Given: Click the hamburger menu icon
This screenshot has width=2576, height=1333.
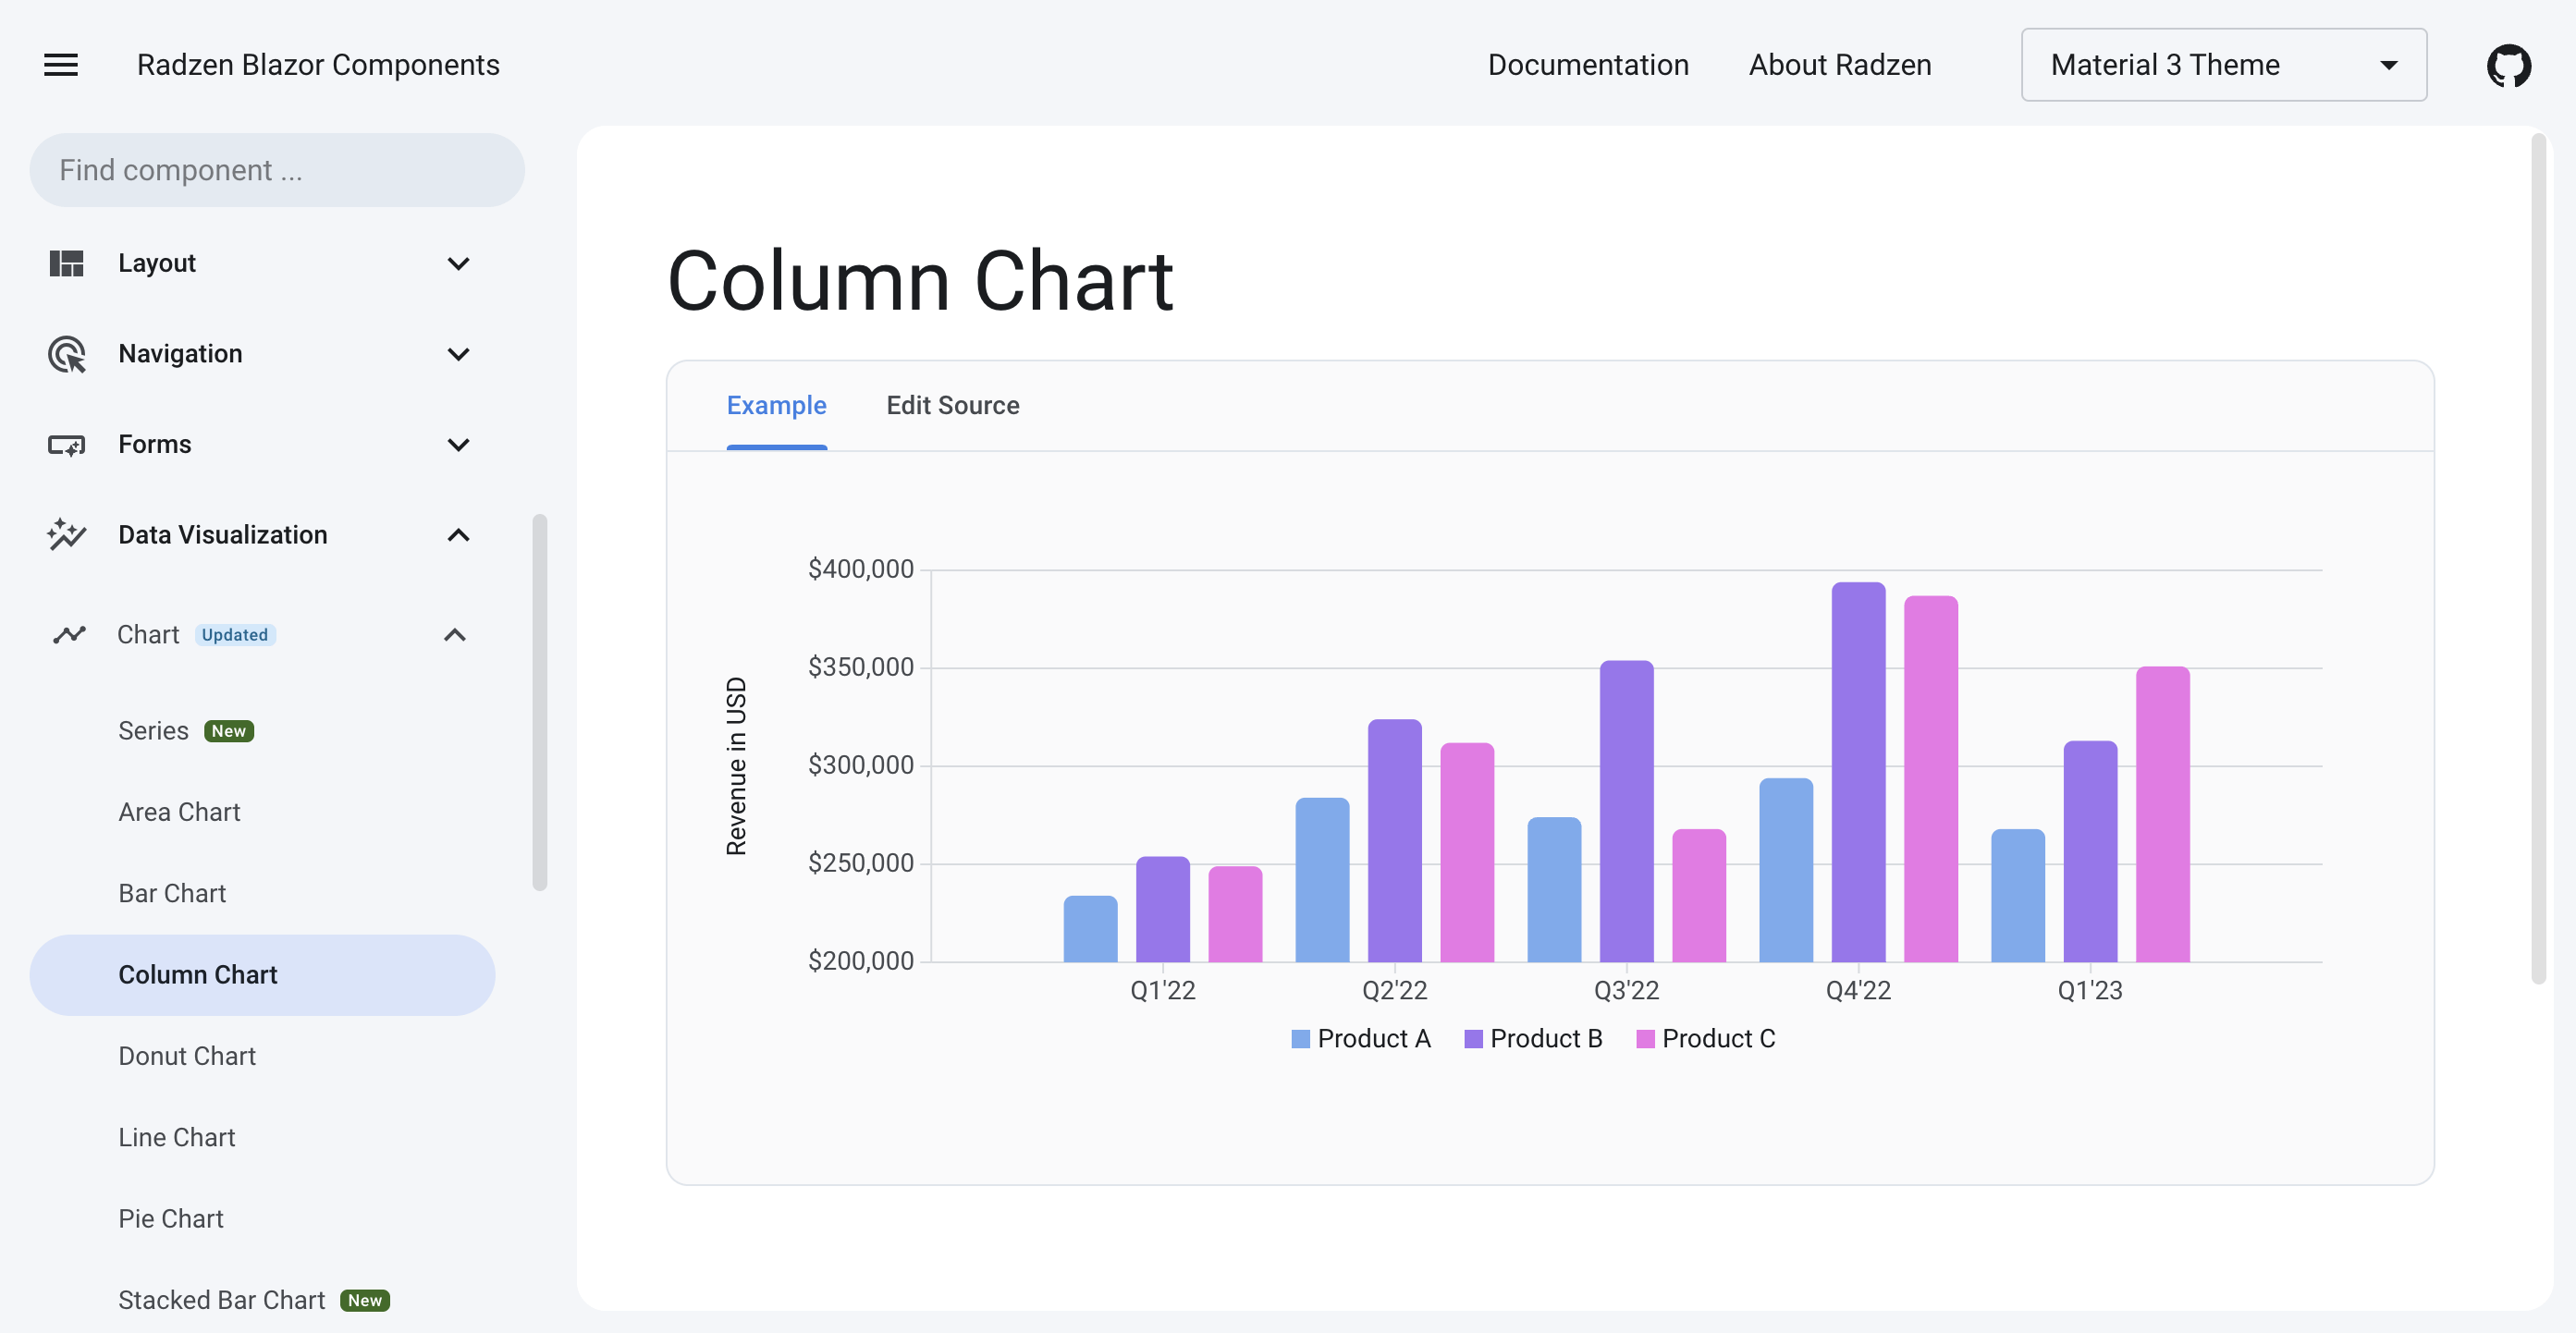Looking at the screenshot, I should point(61,65).
